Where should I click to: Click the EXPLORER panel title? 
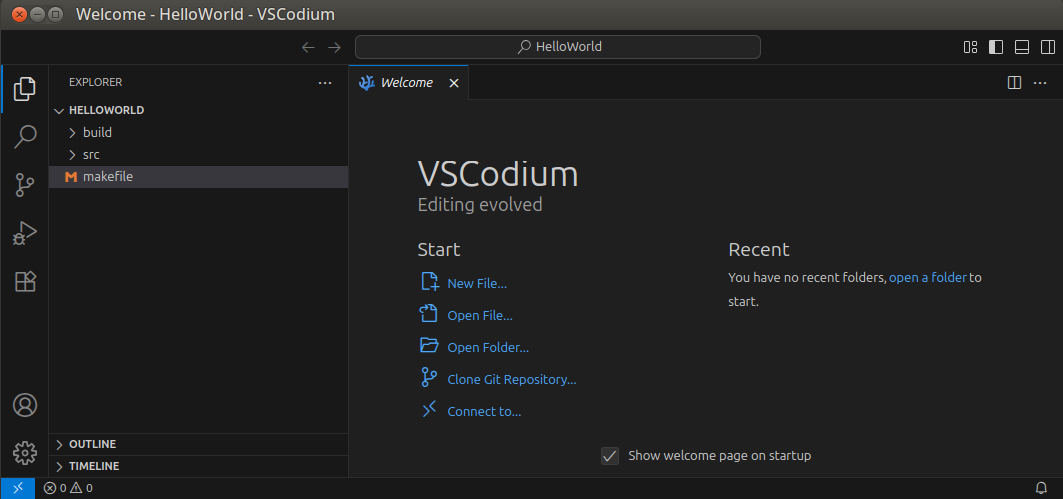coord(96,82)
